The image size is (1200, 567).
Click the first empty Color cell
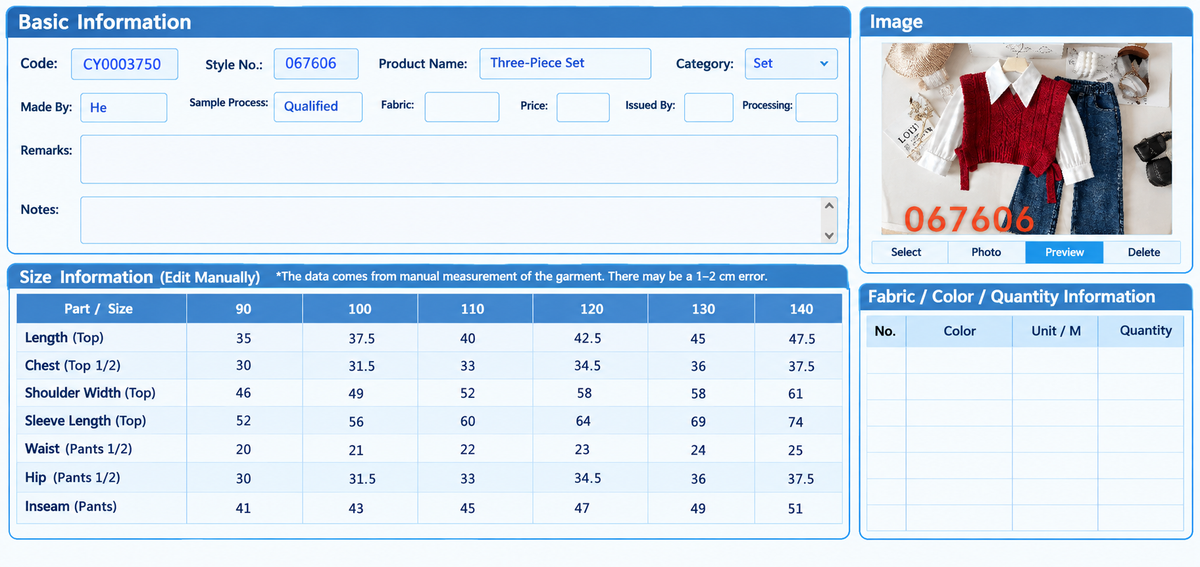point(959,360)
